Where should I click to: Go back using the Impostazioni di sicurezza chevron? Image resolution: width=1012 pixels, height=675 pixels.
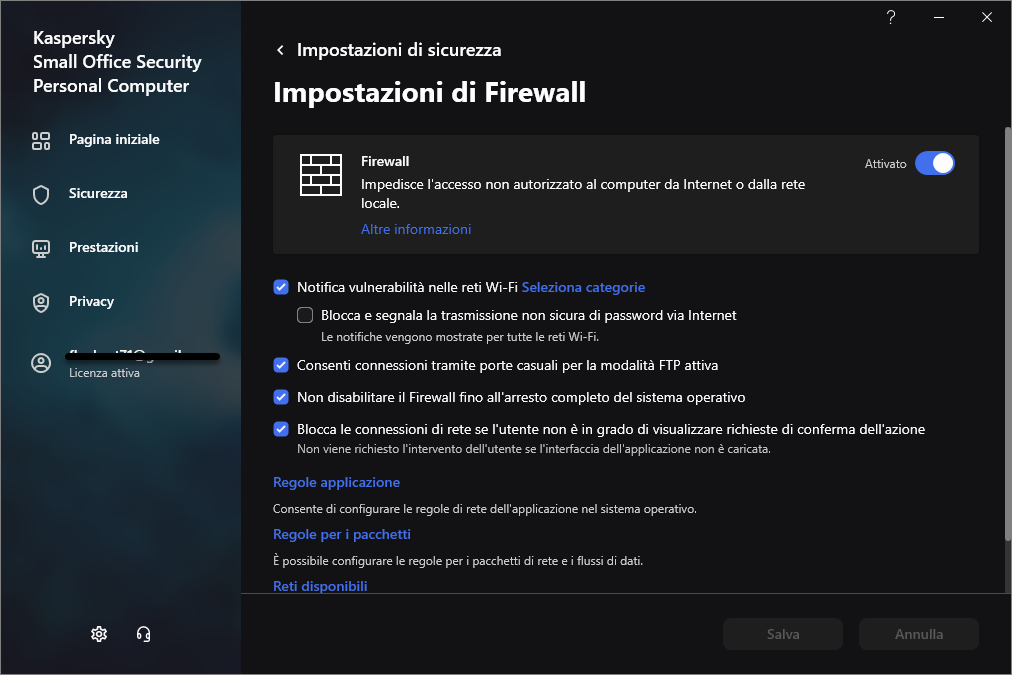[281, 50]
